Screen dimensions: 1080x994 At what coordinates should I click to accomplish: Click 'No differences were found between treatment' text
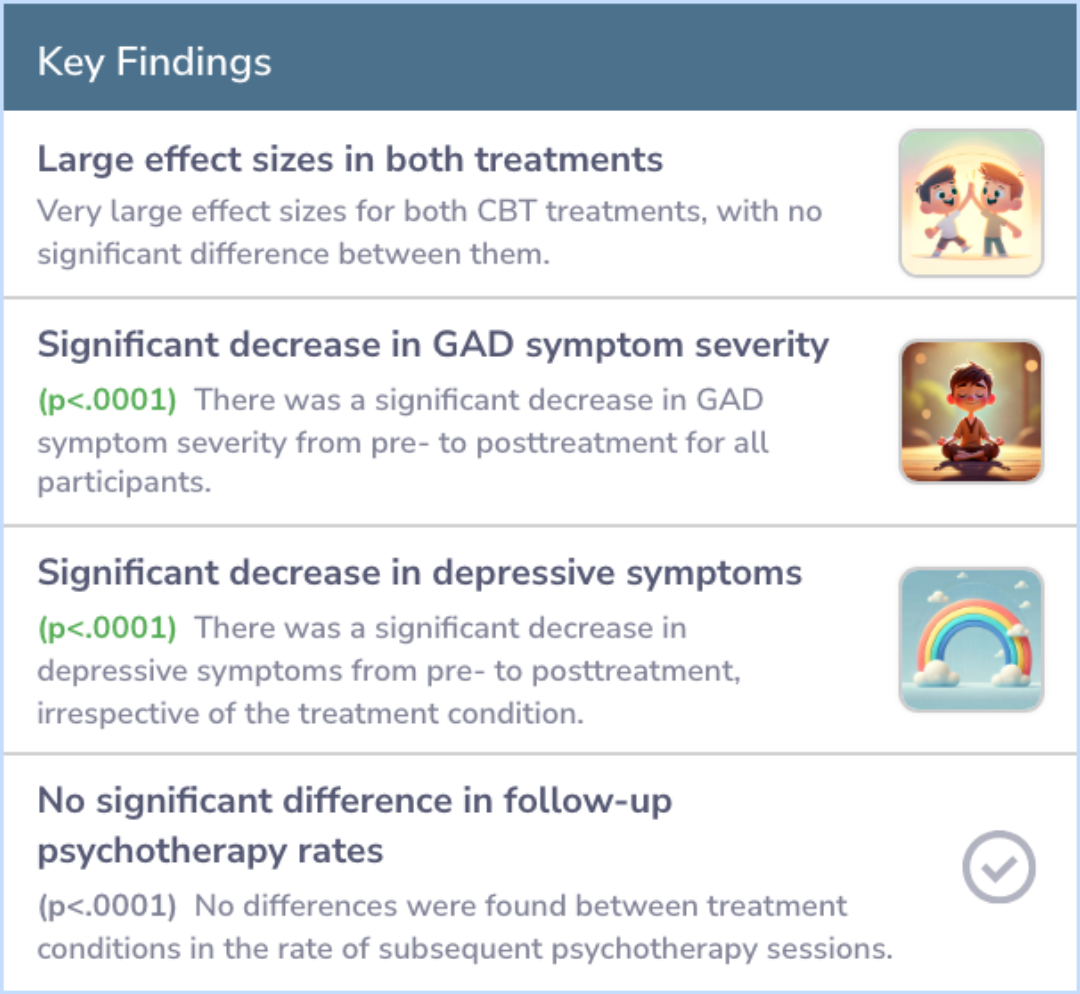520,906
